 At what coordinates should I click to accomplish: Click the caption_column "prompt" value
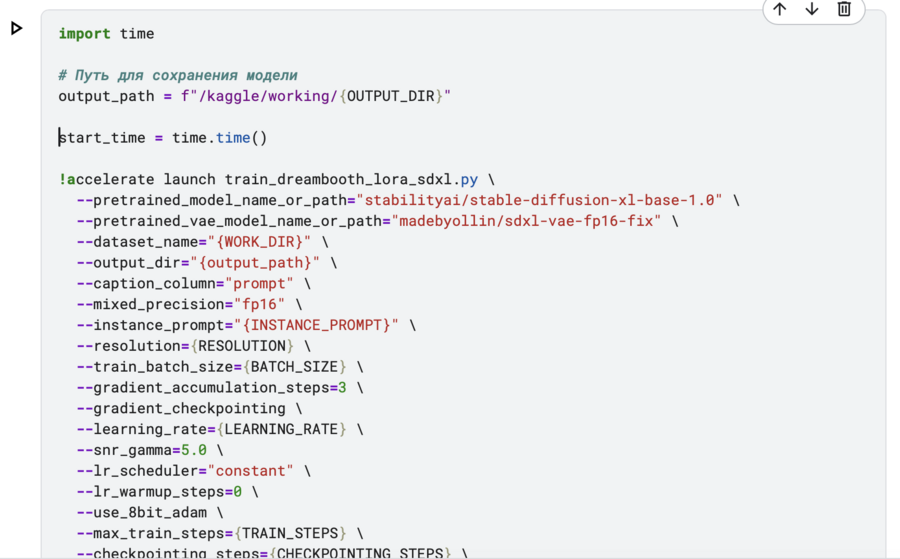point(259,284)
